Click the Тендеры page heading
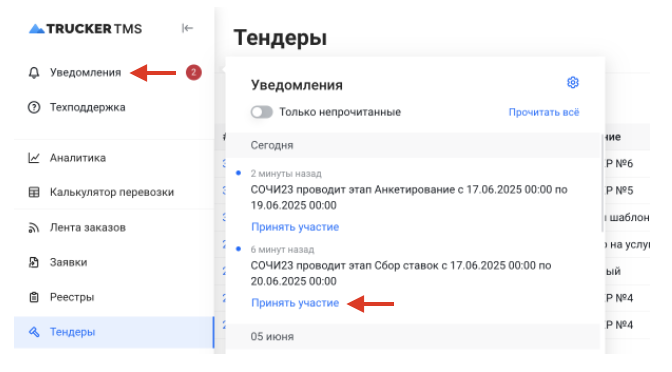Screen dimensions: 672x372 coord(280,37)
